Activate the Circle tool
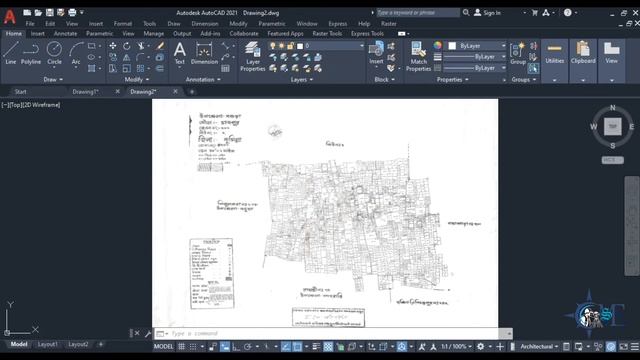The width and height of the screenshot is (640, 360). tap(54, 53)
